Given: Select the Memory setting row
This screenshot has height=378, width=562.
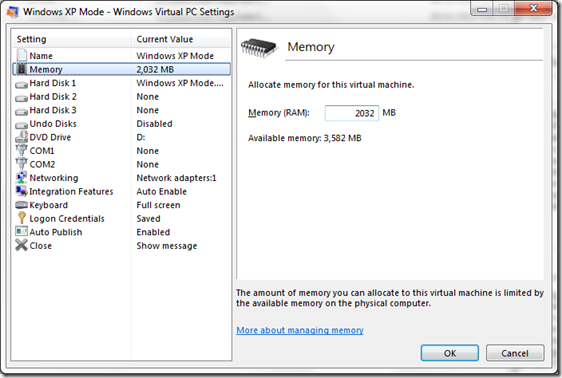Looking at the screenshot, I should coord(122,69).
